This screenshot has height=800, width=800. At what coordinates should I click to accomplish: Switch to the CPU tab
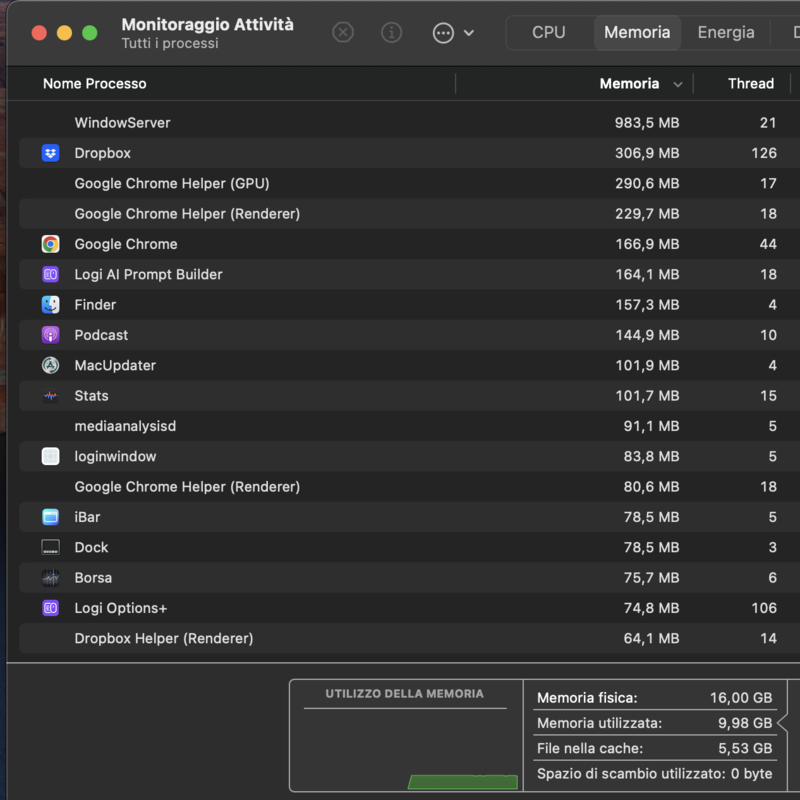click(548, 33)
